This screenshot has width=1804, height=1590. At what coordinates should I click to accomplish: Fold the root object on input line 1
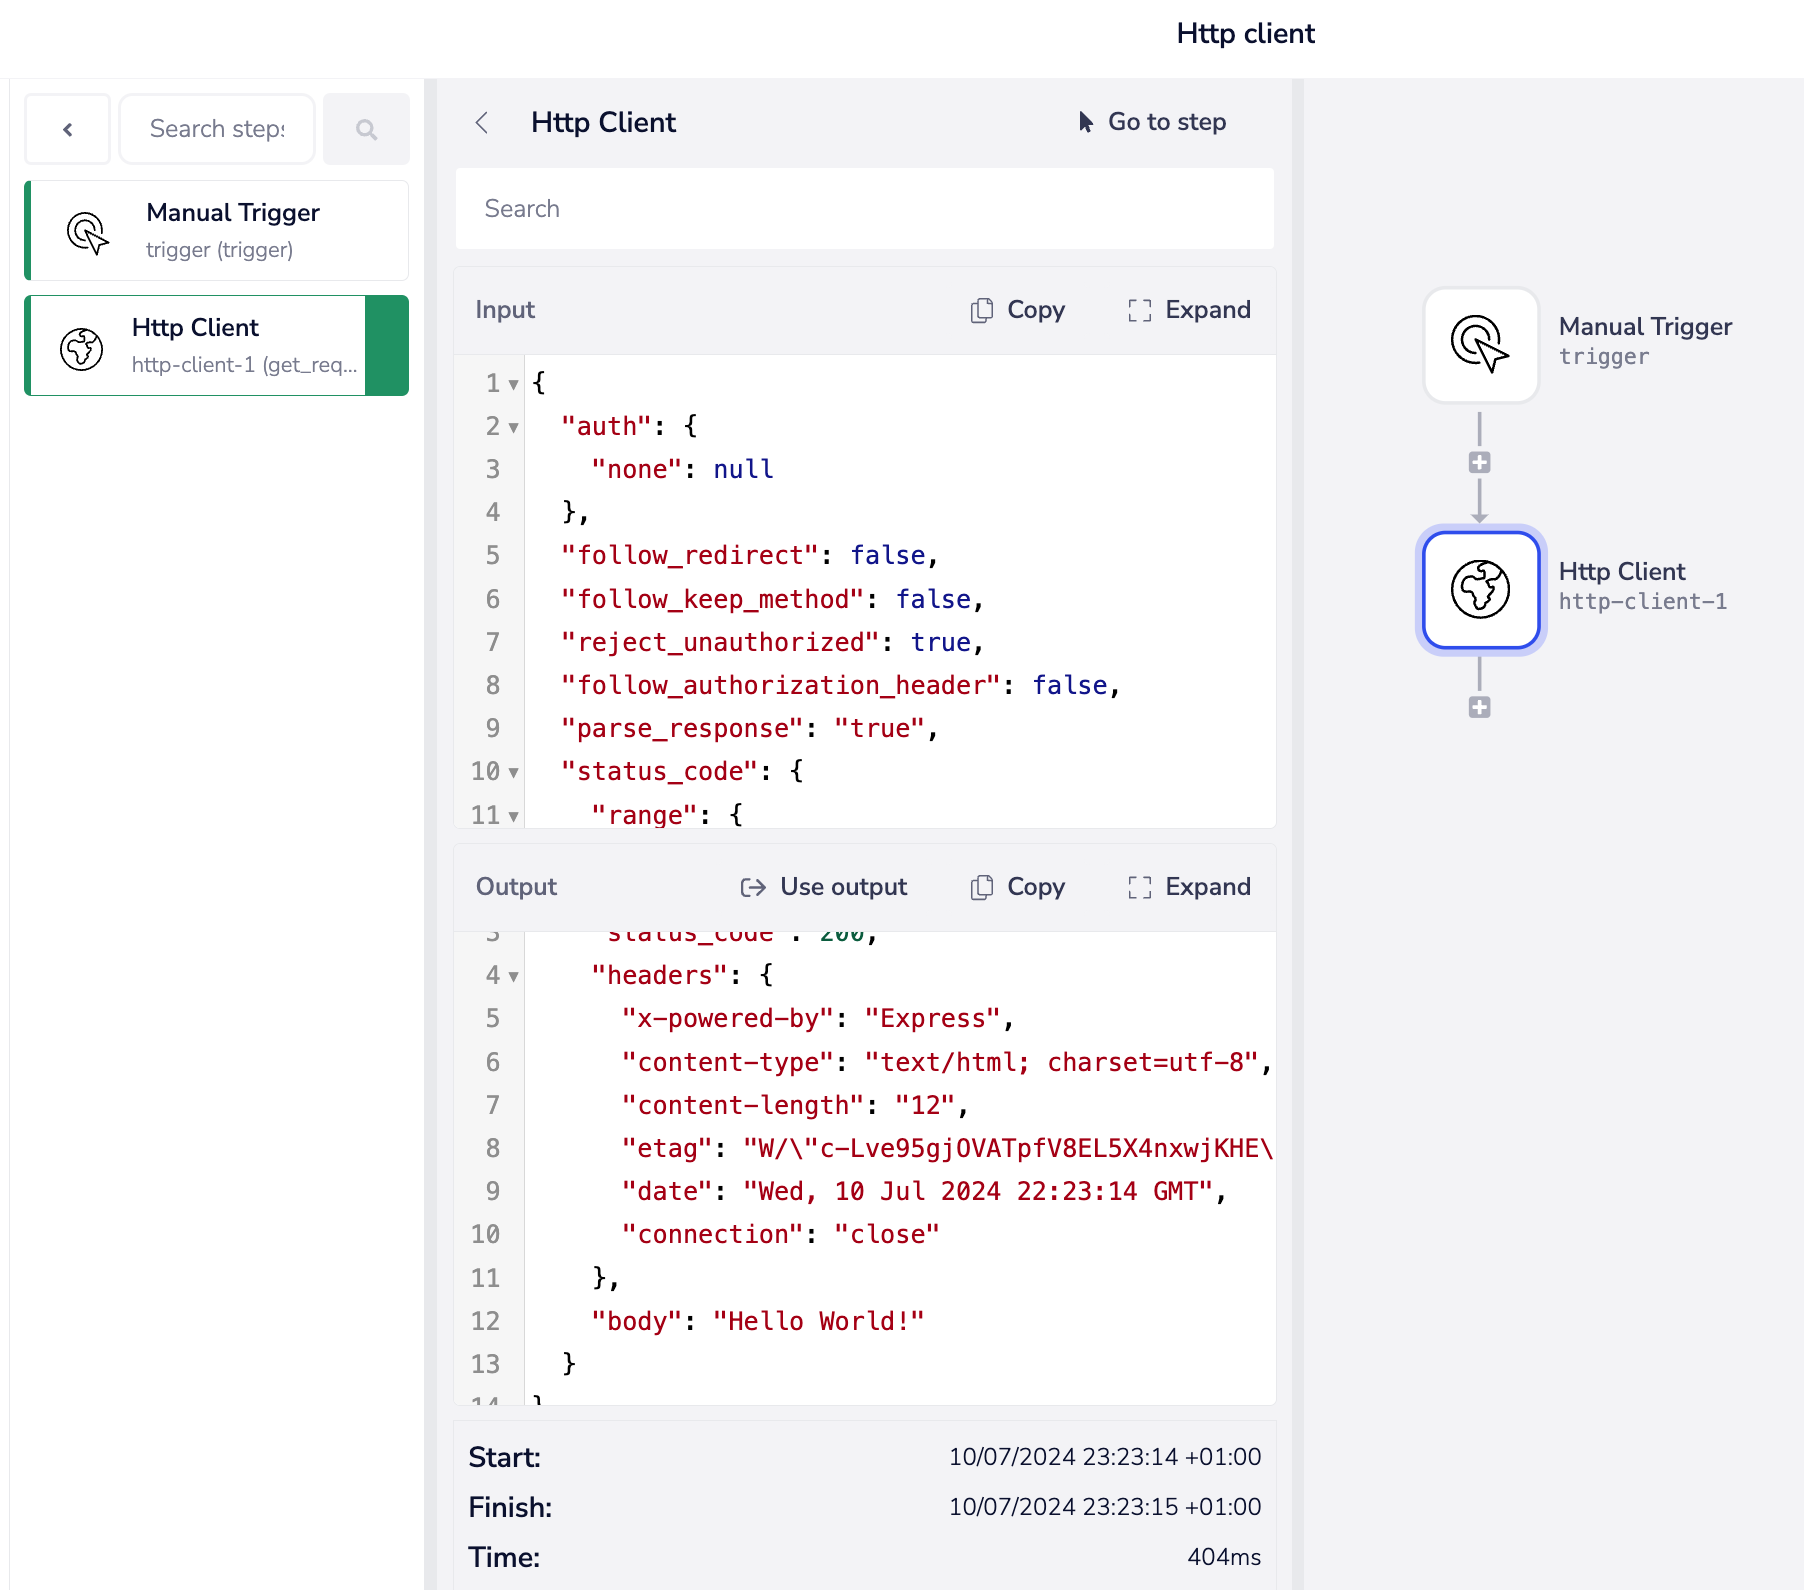coord(513,385)
